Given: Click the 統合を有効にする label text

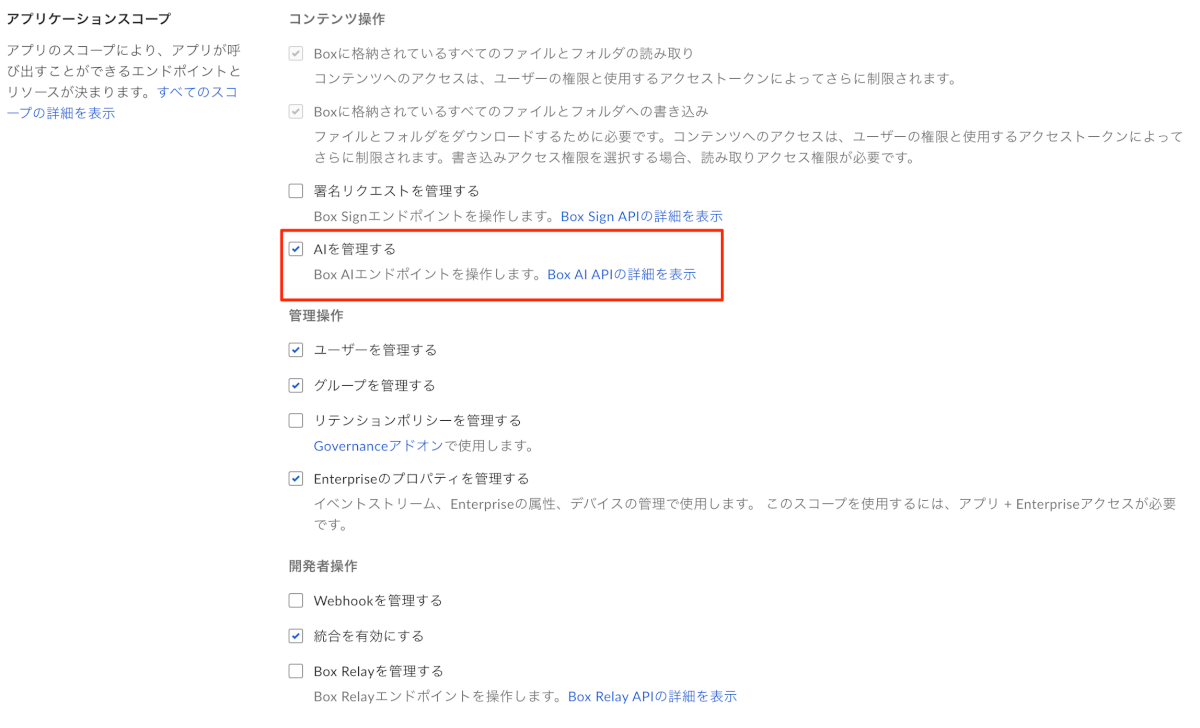Looking at the screenshot, I should [x=369, y=636].
